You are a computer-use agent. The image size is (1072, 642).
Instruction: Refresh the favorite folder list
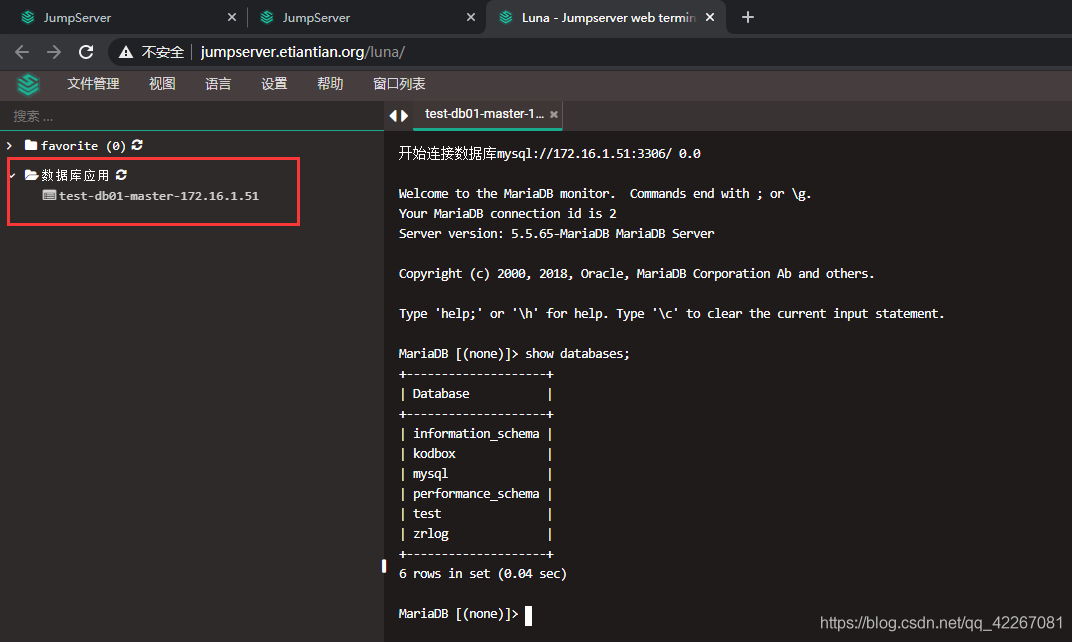(137, 145)
